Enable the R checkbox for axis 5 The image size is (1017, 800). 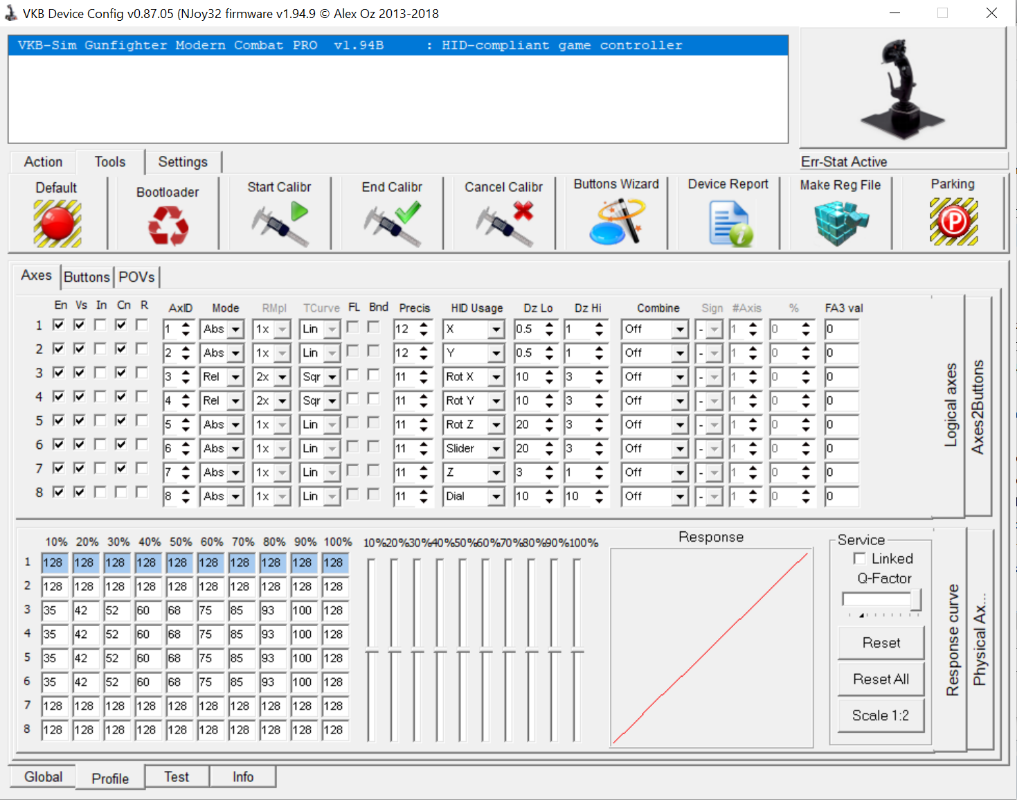click(142, 420)
